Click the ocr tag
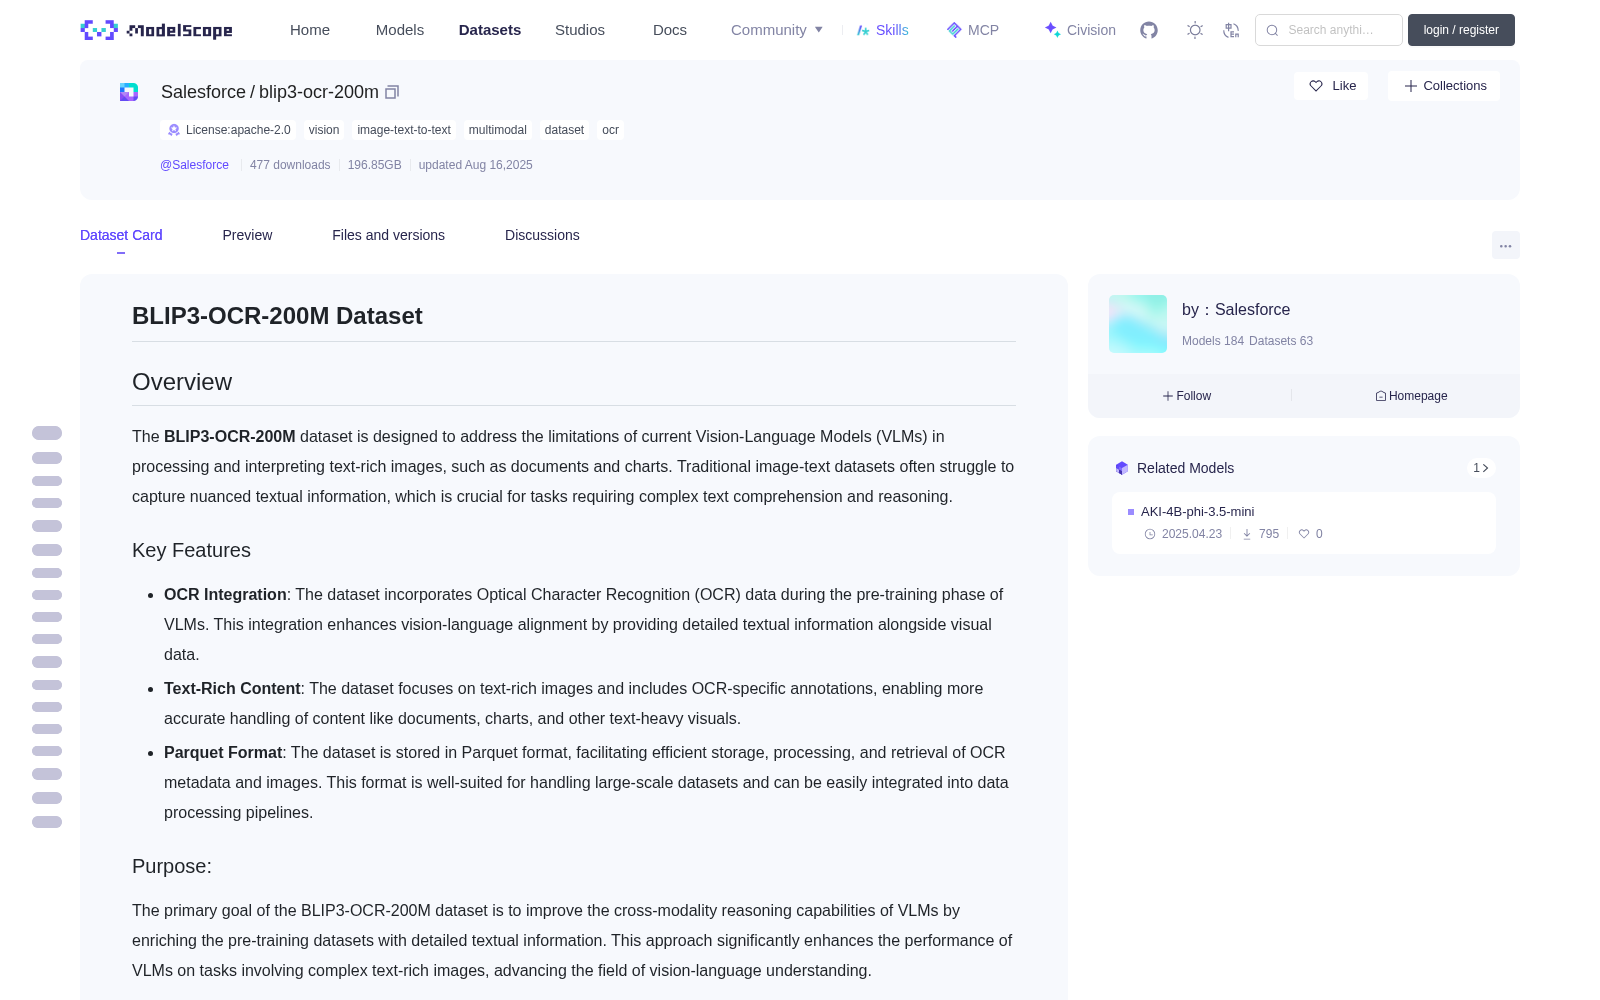 click(x=610, y=130)
